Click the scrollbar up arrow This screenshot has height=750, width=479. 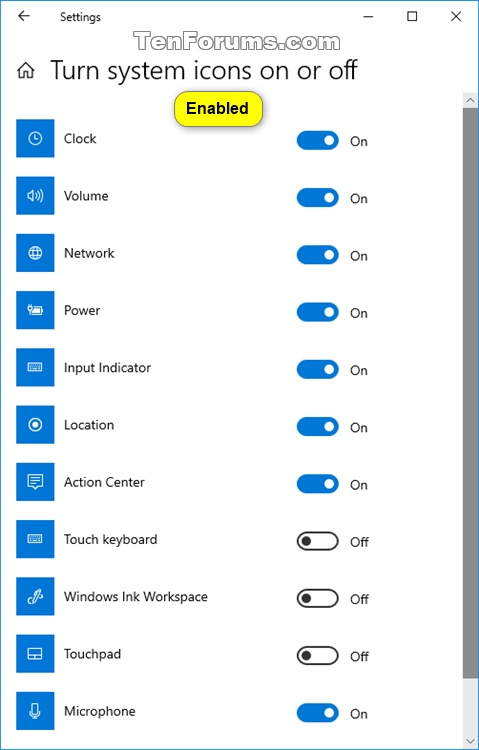point(470,100)
